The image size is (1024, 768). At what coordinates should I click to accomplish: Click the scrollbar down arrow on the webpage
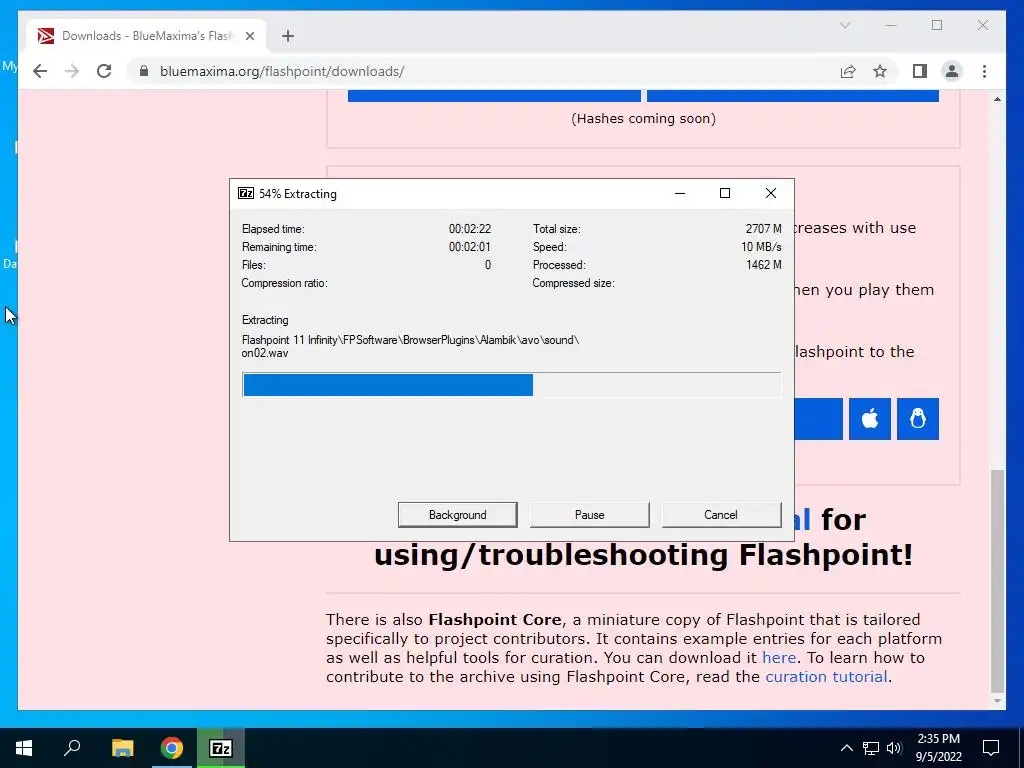tap(997, 701)
